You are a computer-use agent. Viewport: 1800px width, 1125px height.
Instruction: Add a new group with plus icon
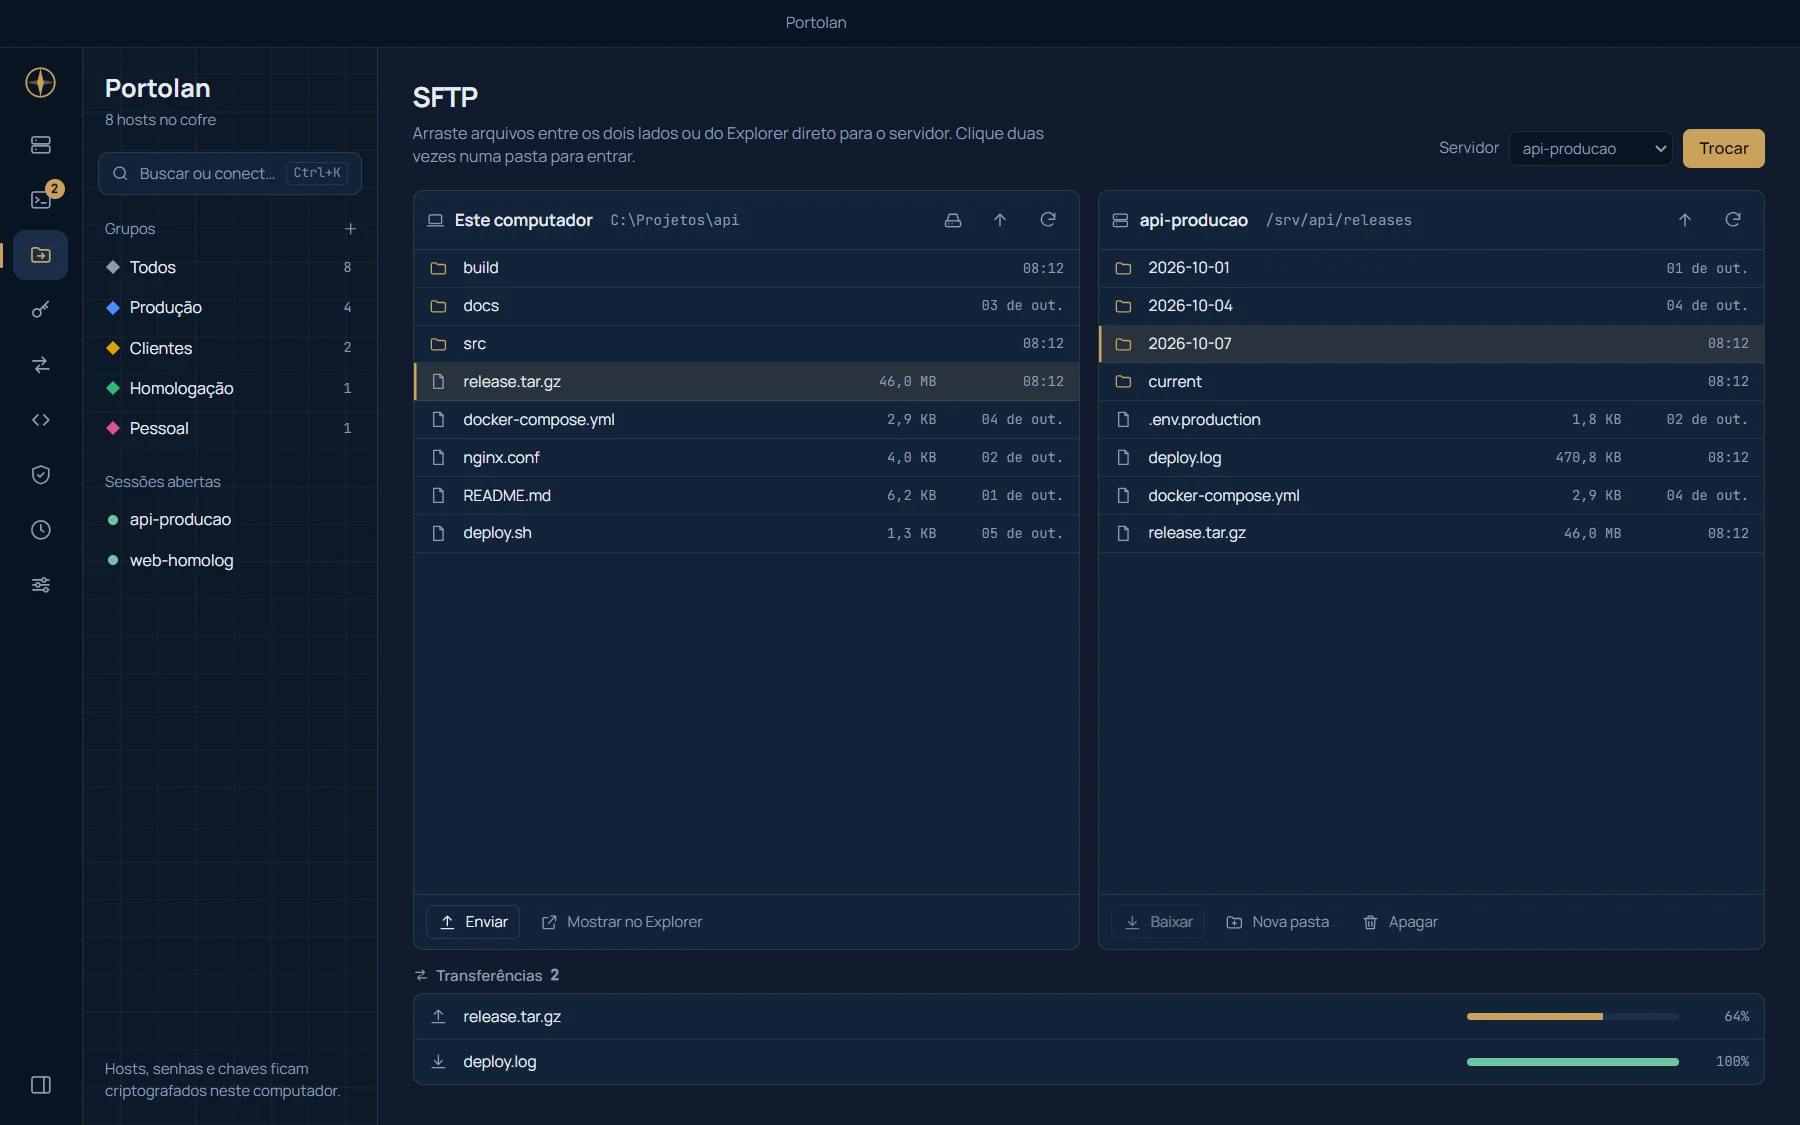point(351,229)
